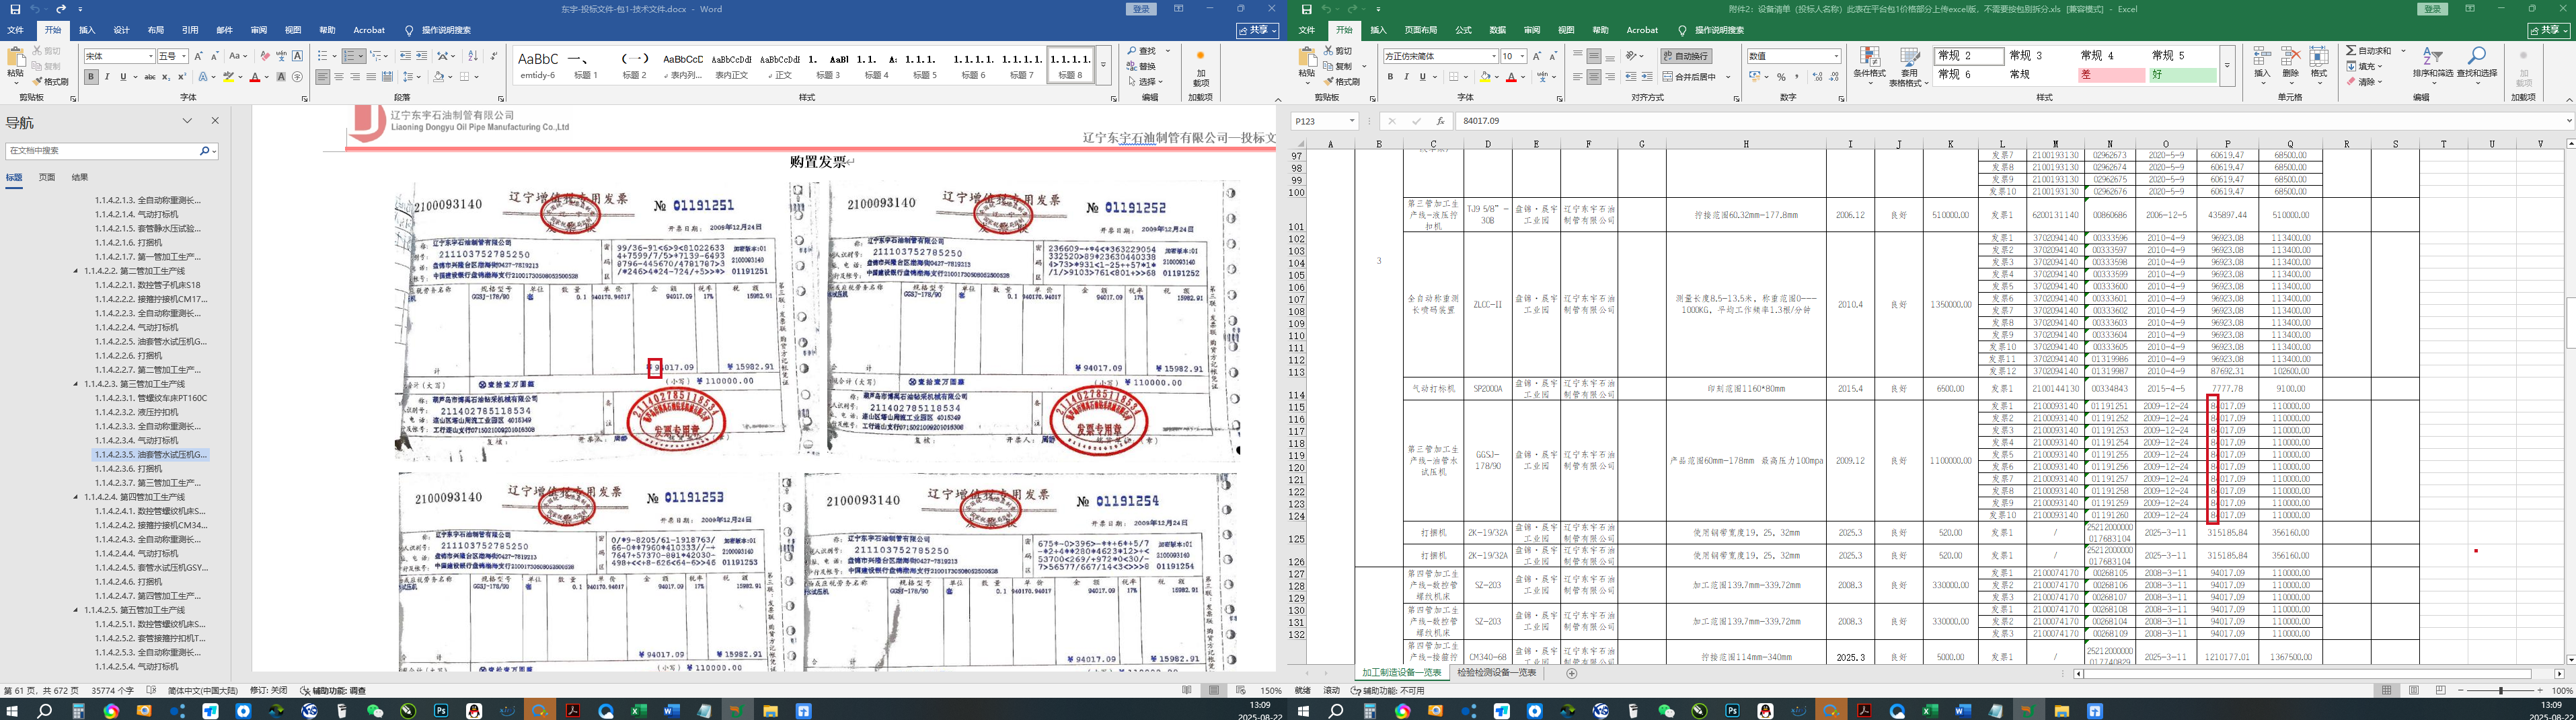This screenshot has width=2576, height=720.
Task: Open the Excel Name Box dropdown
Action: [x=1352, y=121]
